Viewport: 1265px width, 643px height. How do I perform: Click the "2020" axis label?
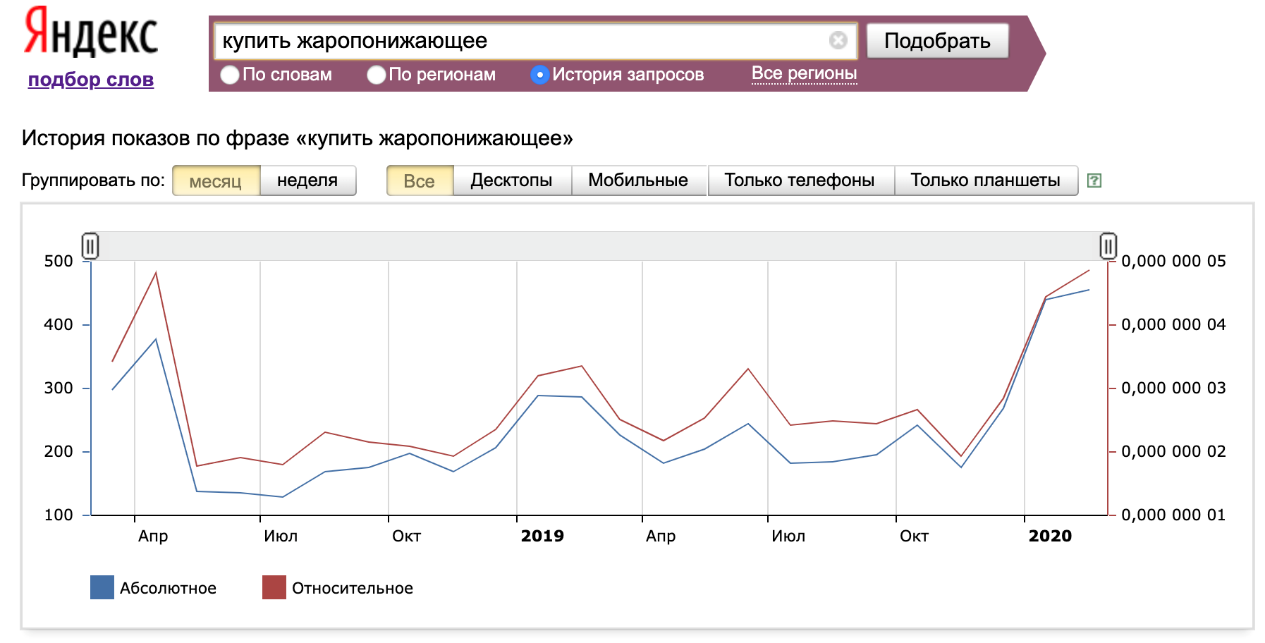pyautogui.click(x=1050, y=536)
